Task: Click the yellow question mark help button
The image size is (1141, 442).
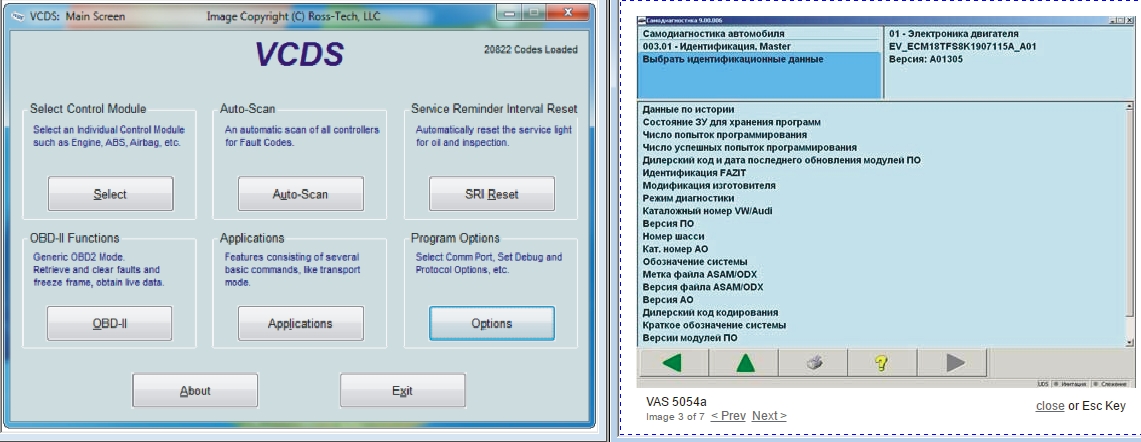Action: [x=883, y=363]
